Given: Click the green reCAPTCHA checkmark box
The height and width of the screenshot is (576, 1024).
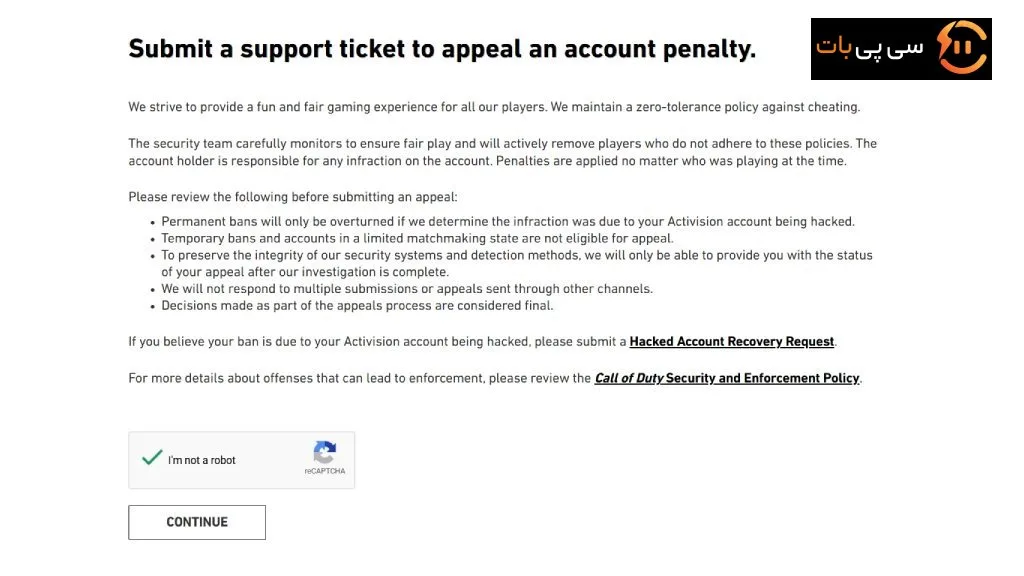Looking at the screenshot, I should 152,458.
